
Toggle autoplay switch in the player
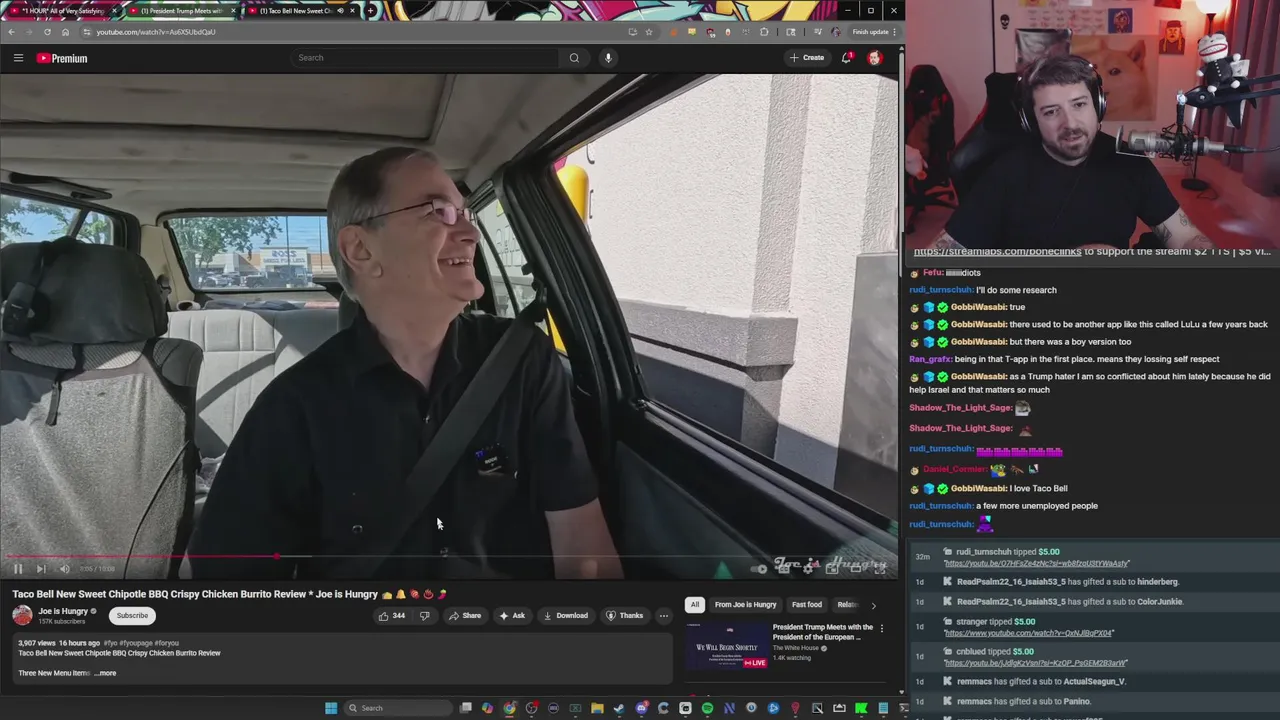[759, 569]
